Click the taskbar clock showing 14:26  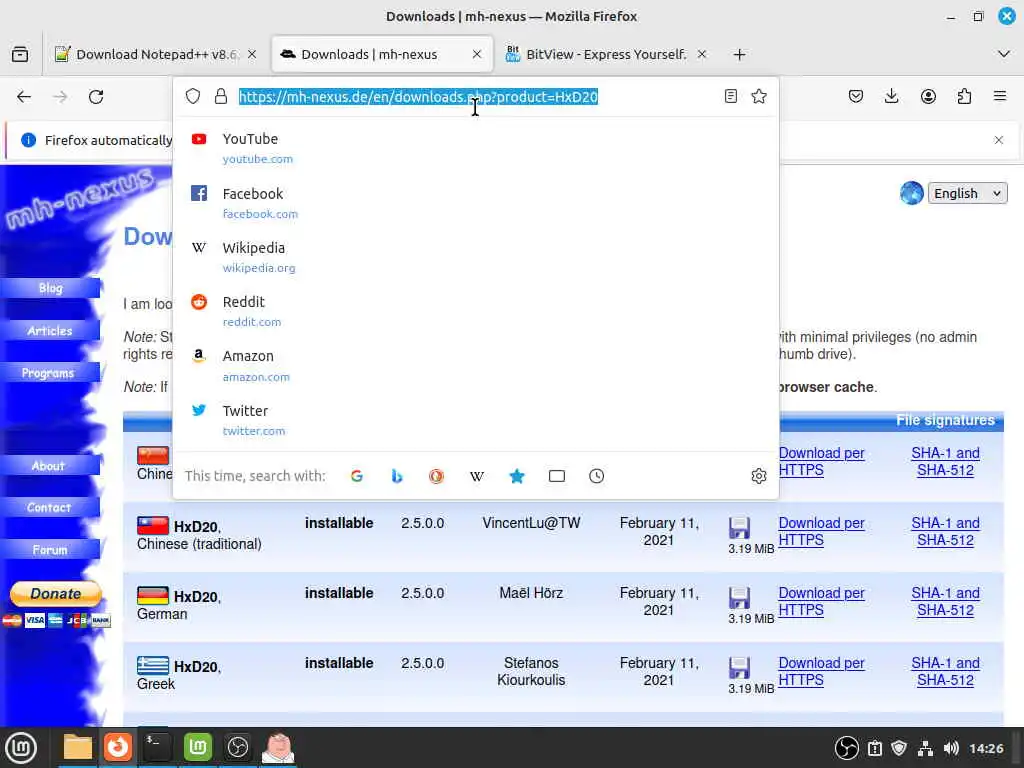[x=986, y=748]
